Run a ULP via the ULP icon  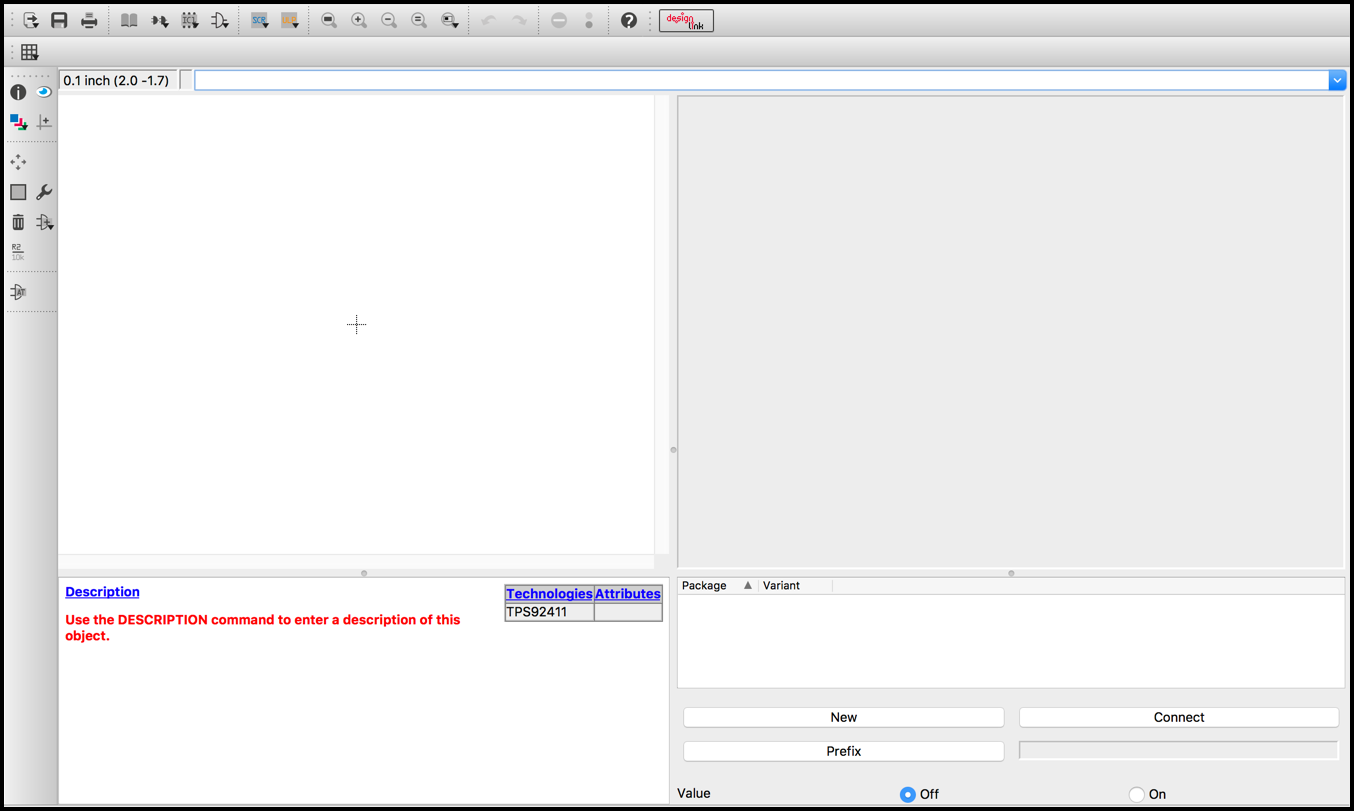(290, 20)
